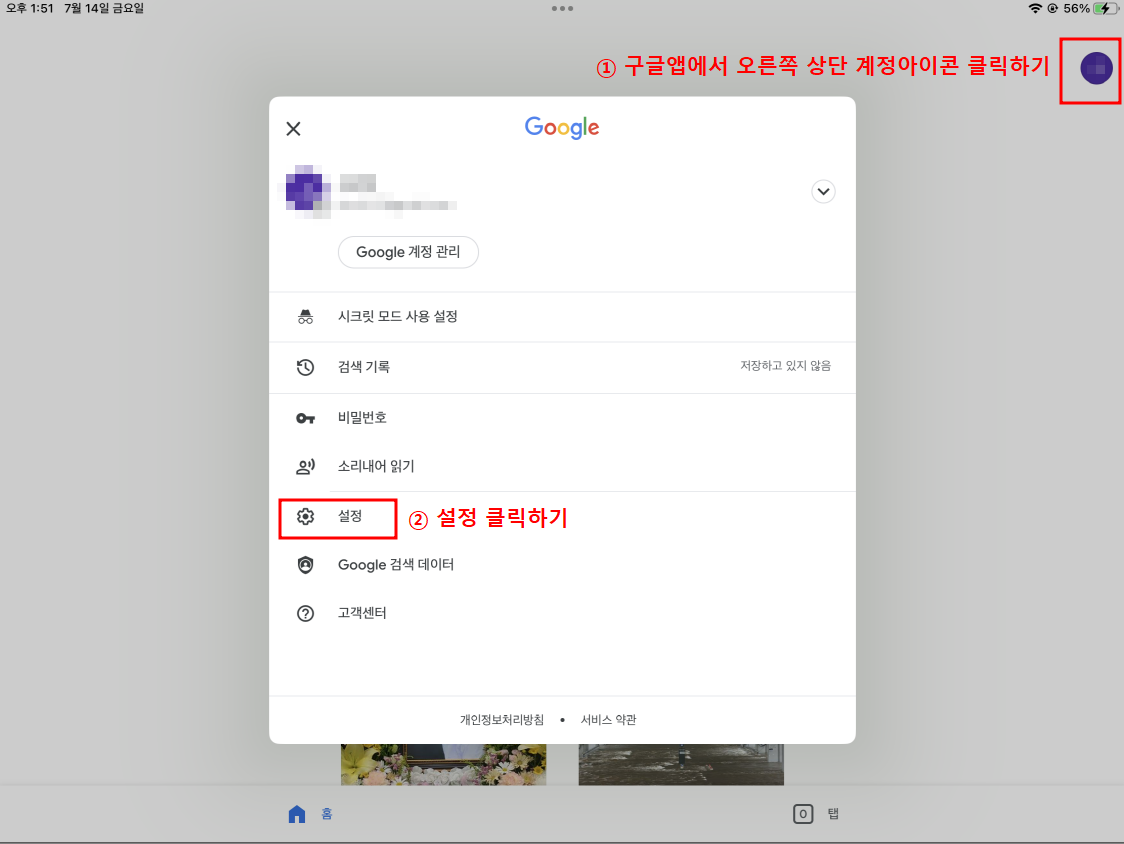Click the help question mark icon
The width and height of the screenshot is (1124, 844).
coord(305,614)
